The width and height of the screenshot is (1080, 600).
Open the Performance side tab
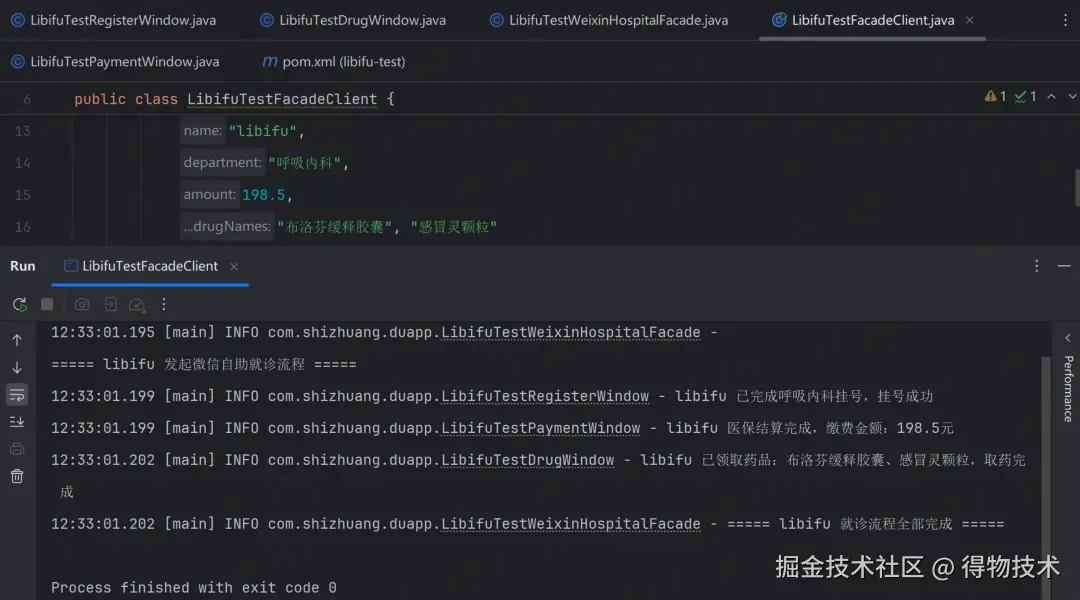(x=1068, y=389)
